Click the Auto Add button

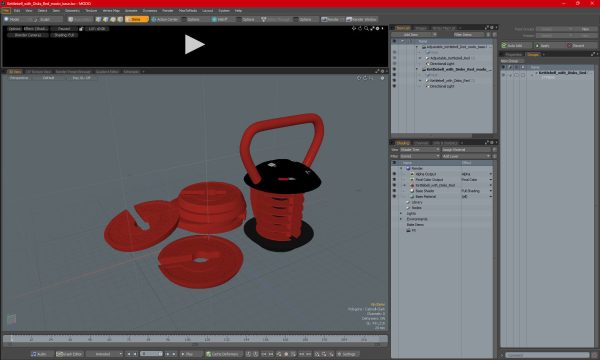pyautogui.click(x=516, y=46)
